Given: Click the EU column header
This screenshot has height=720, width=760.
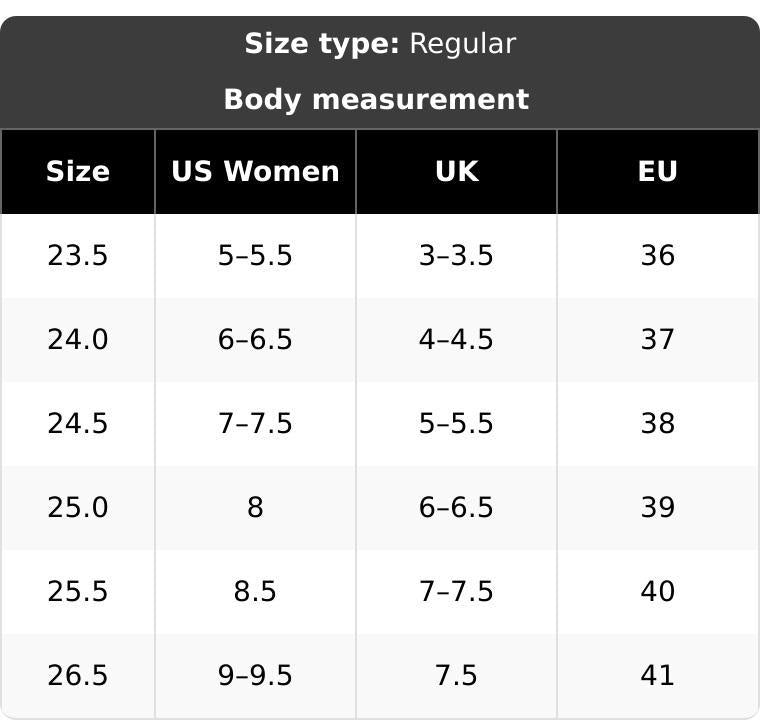Looking at the screenshot, I should point(658,171).
